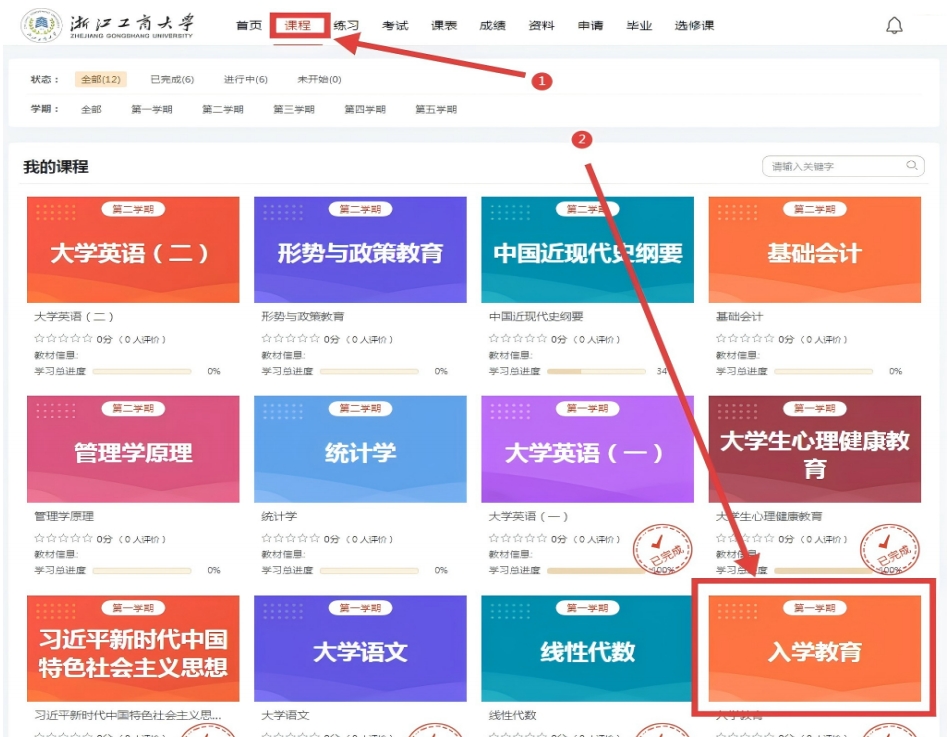Image resolution: width=949 pixels, height=737 pixels.
Task: Open the 大学英语（一）course card
Action: click(588, 449)
